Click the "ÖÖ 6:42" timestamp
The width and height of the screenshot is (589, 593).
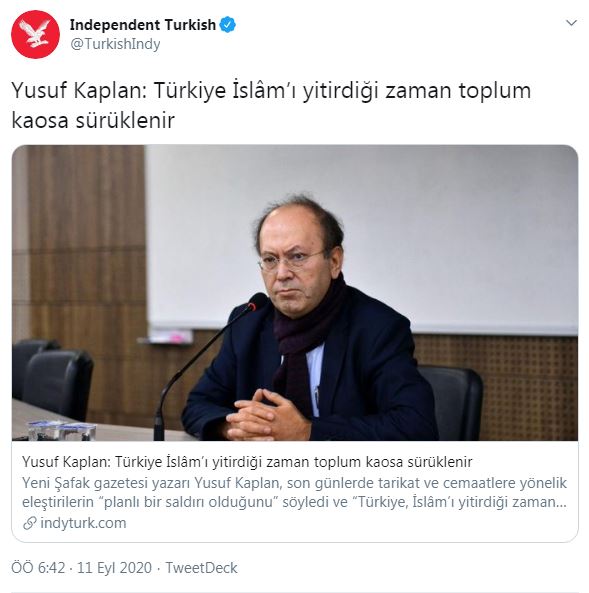pyautogui.click(x=38, y=568)
